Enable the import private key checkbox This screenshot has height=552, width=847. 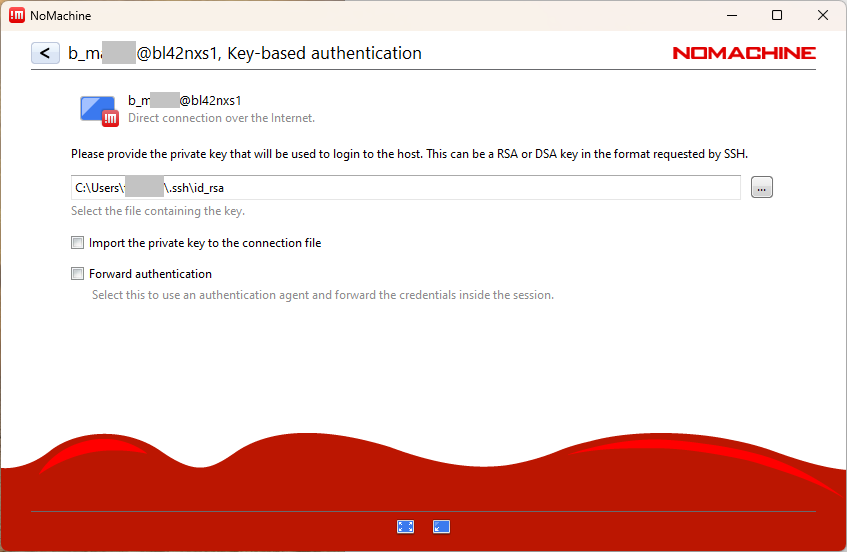point(78,243)
